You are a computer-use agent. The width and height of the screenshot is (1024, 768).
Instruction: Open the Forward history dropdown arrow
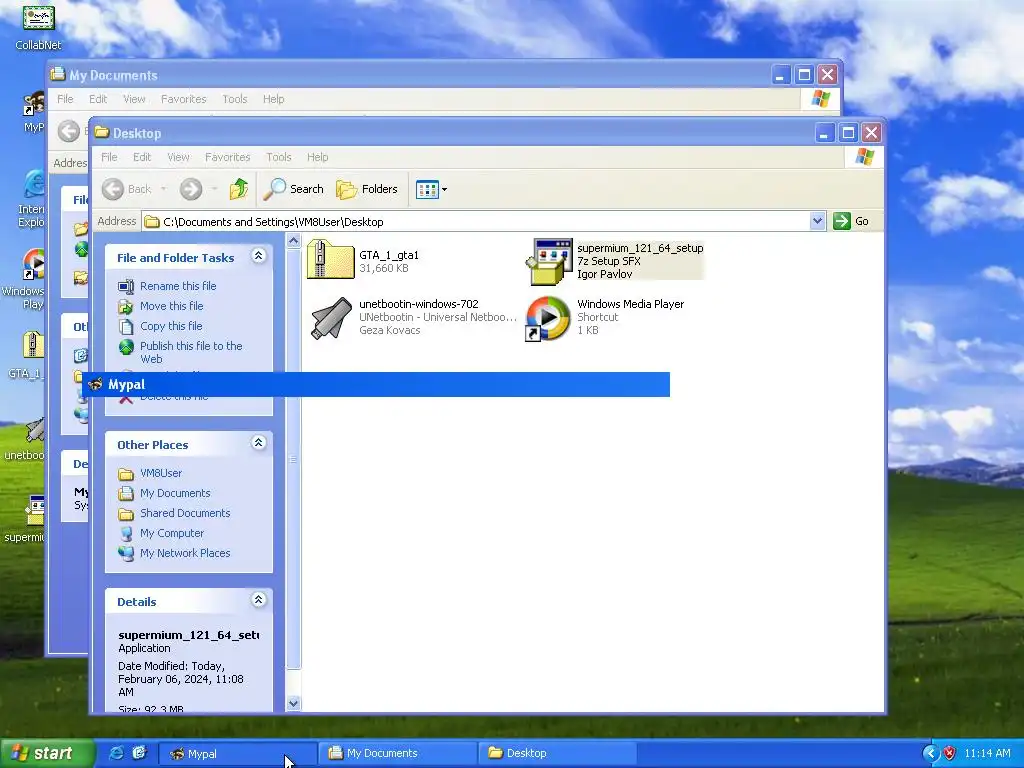(x=214, y=189)
